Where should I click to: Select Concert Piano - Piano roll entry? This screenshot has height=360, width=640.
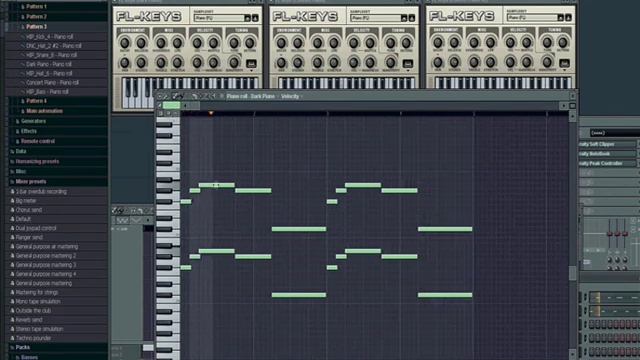pyautogui.click(x=52, y=82)
